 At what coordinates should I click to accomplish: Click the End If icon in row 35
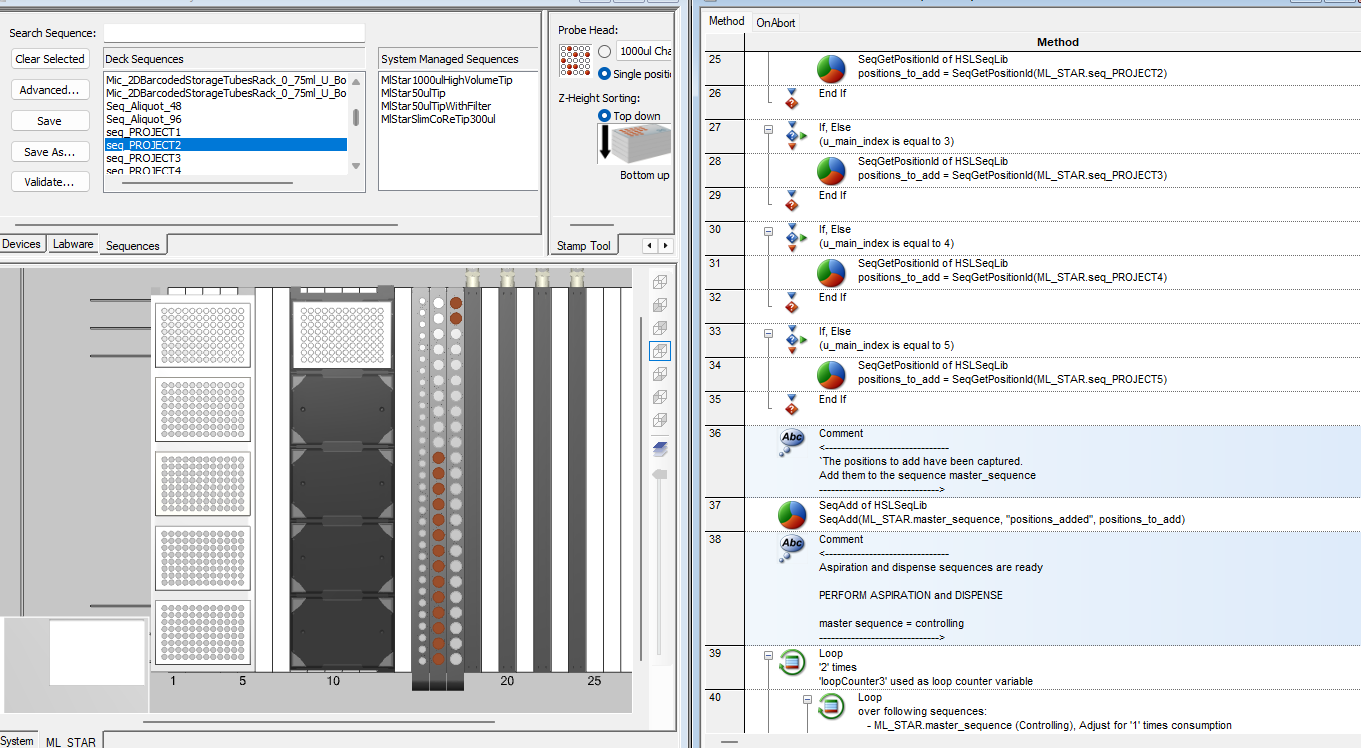pyautogui.click(x=792, y=403)
